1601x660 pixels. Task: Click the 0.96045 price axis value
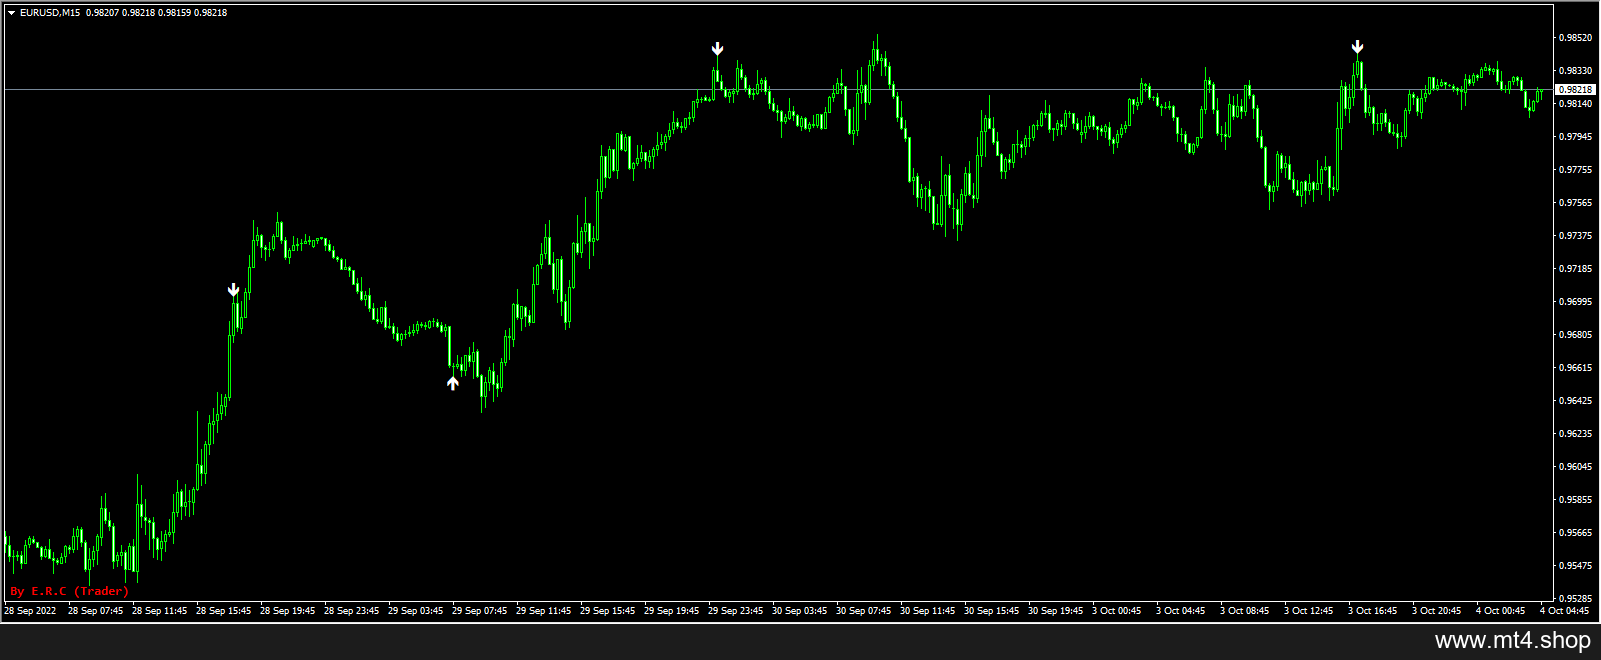click(1576, 467)
